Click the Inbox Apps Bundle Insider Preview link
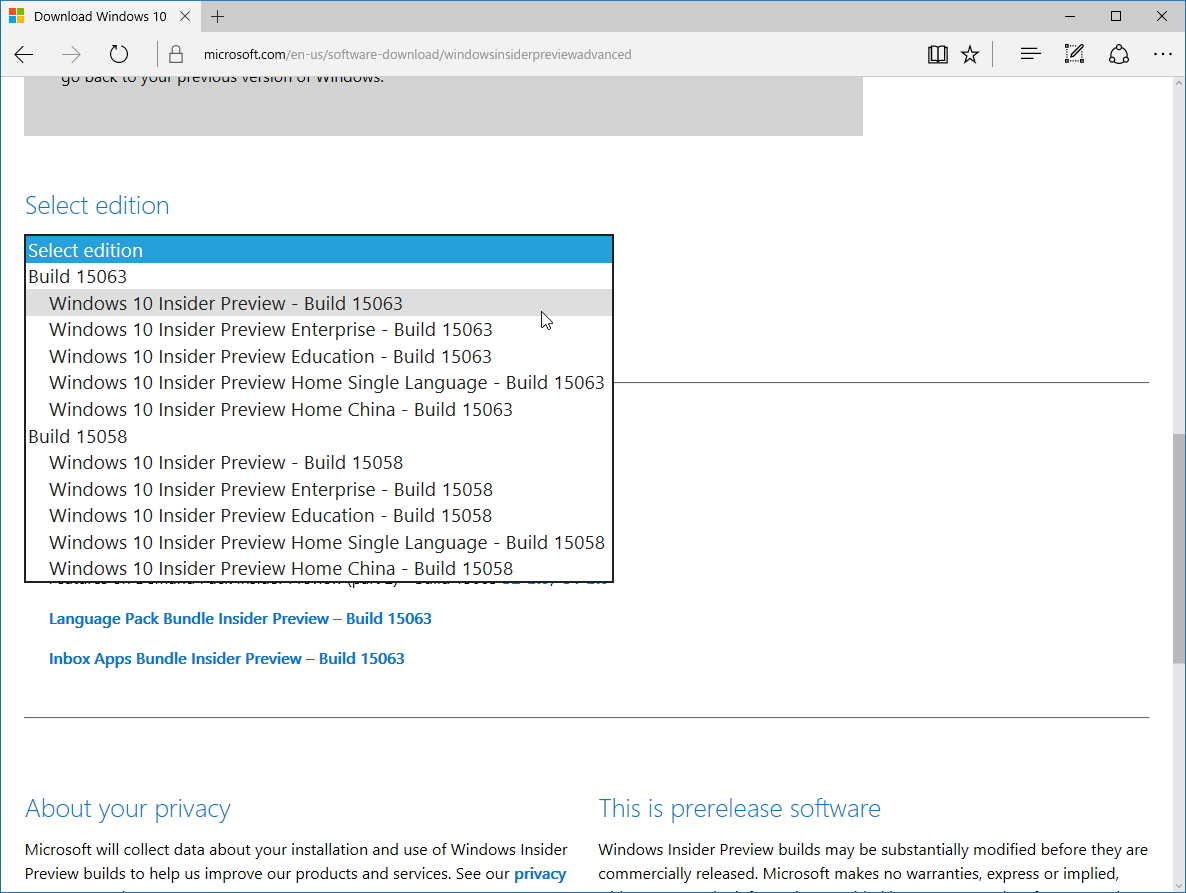This screenshot has width=1186, height=893. 227,658
